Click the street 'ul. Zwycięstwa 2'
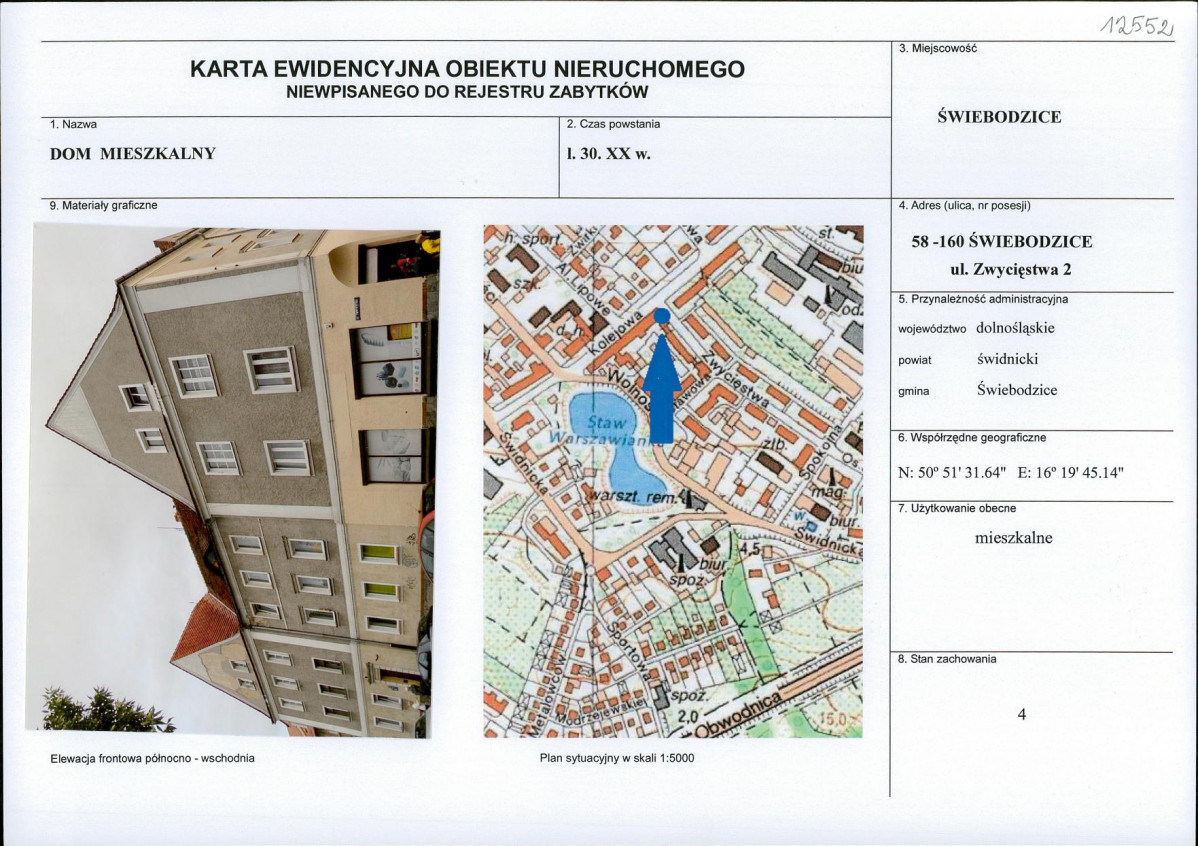Screen dimensions: 1198x846 (1010, 269)
